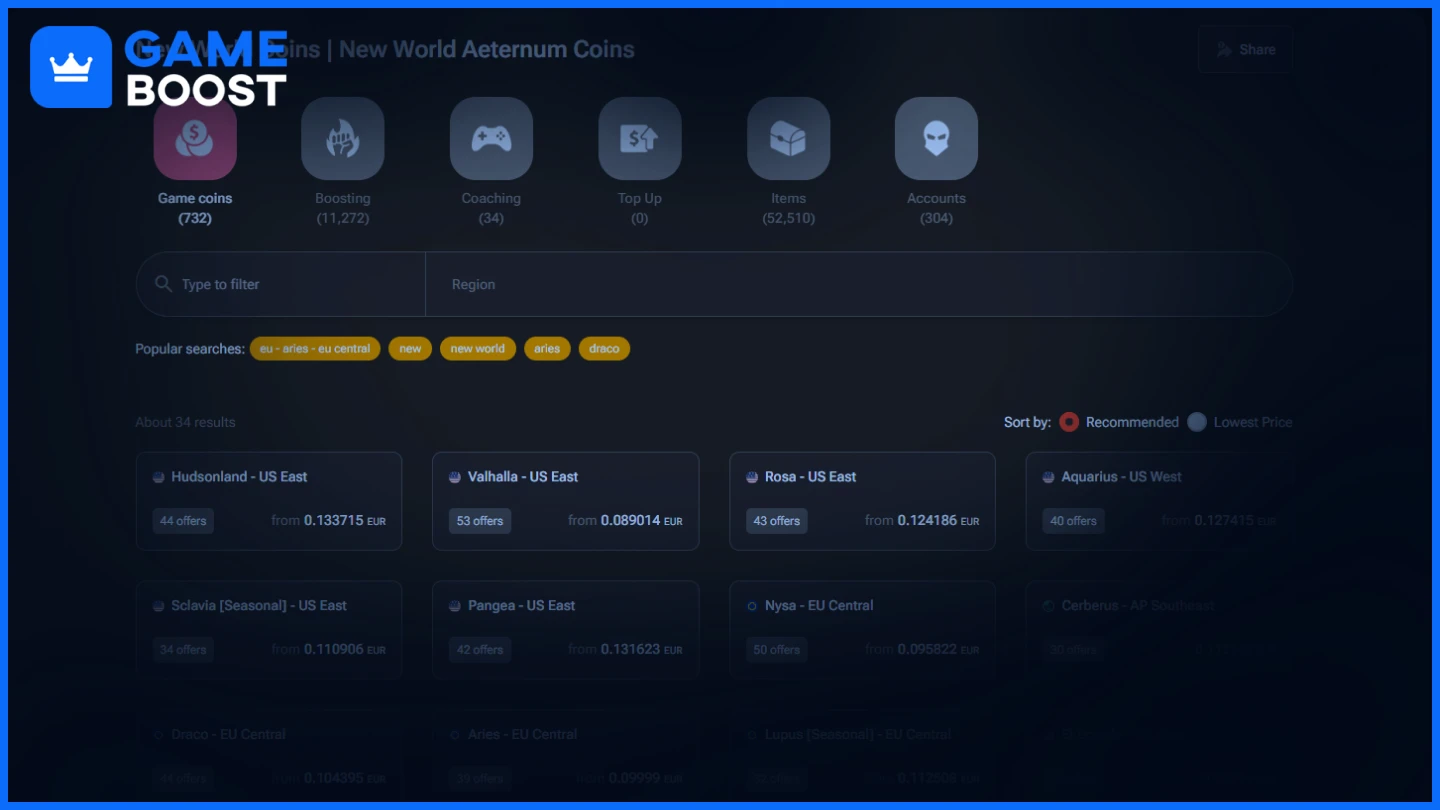Focus the Type to filter field
The image size is (1440, 810).
pos(281,284)
